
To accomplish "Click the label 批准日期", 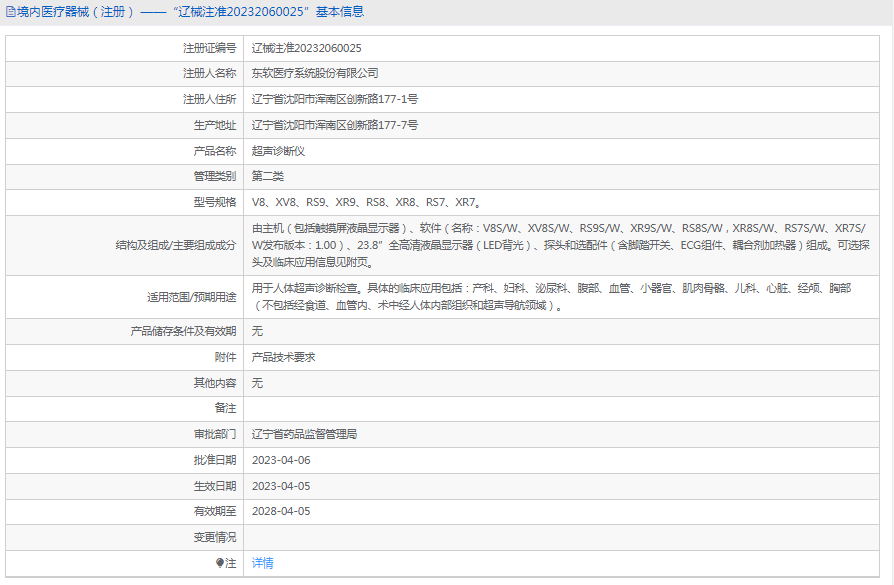I will pyautogui.click(x=214, y=460).
